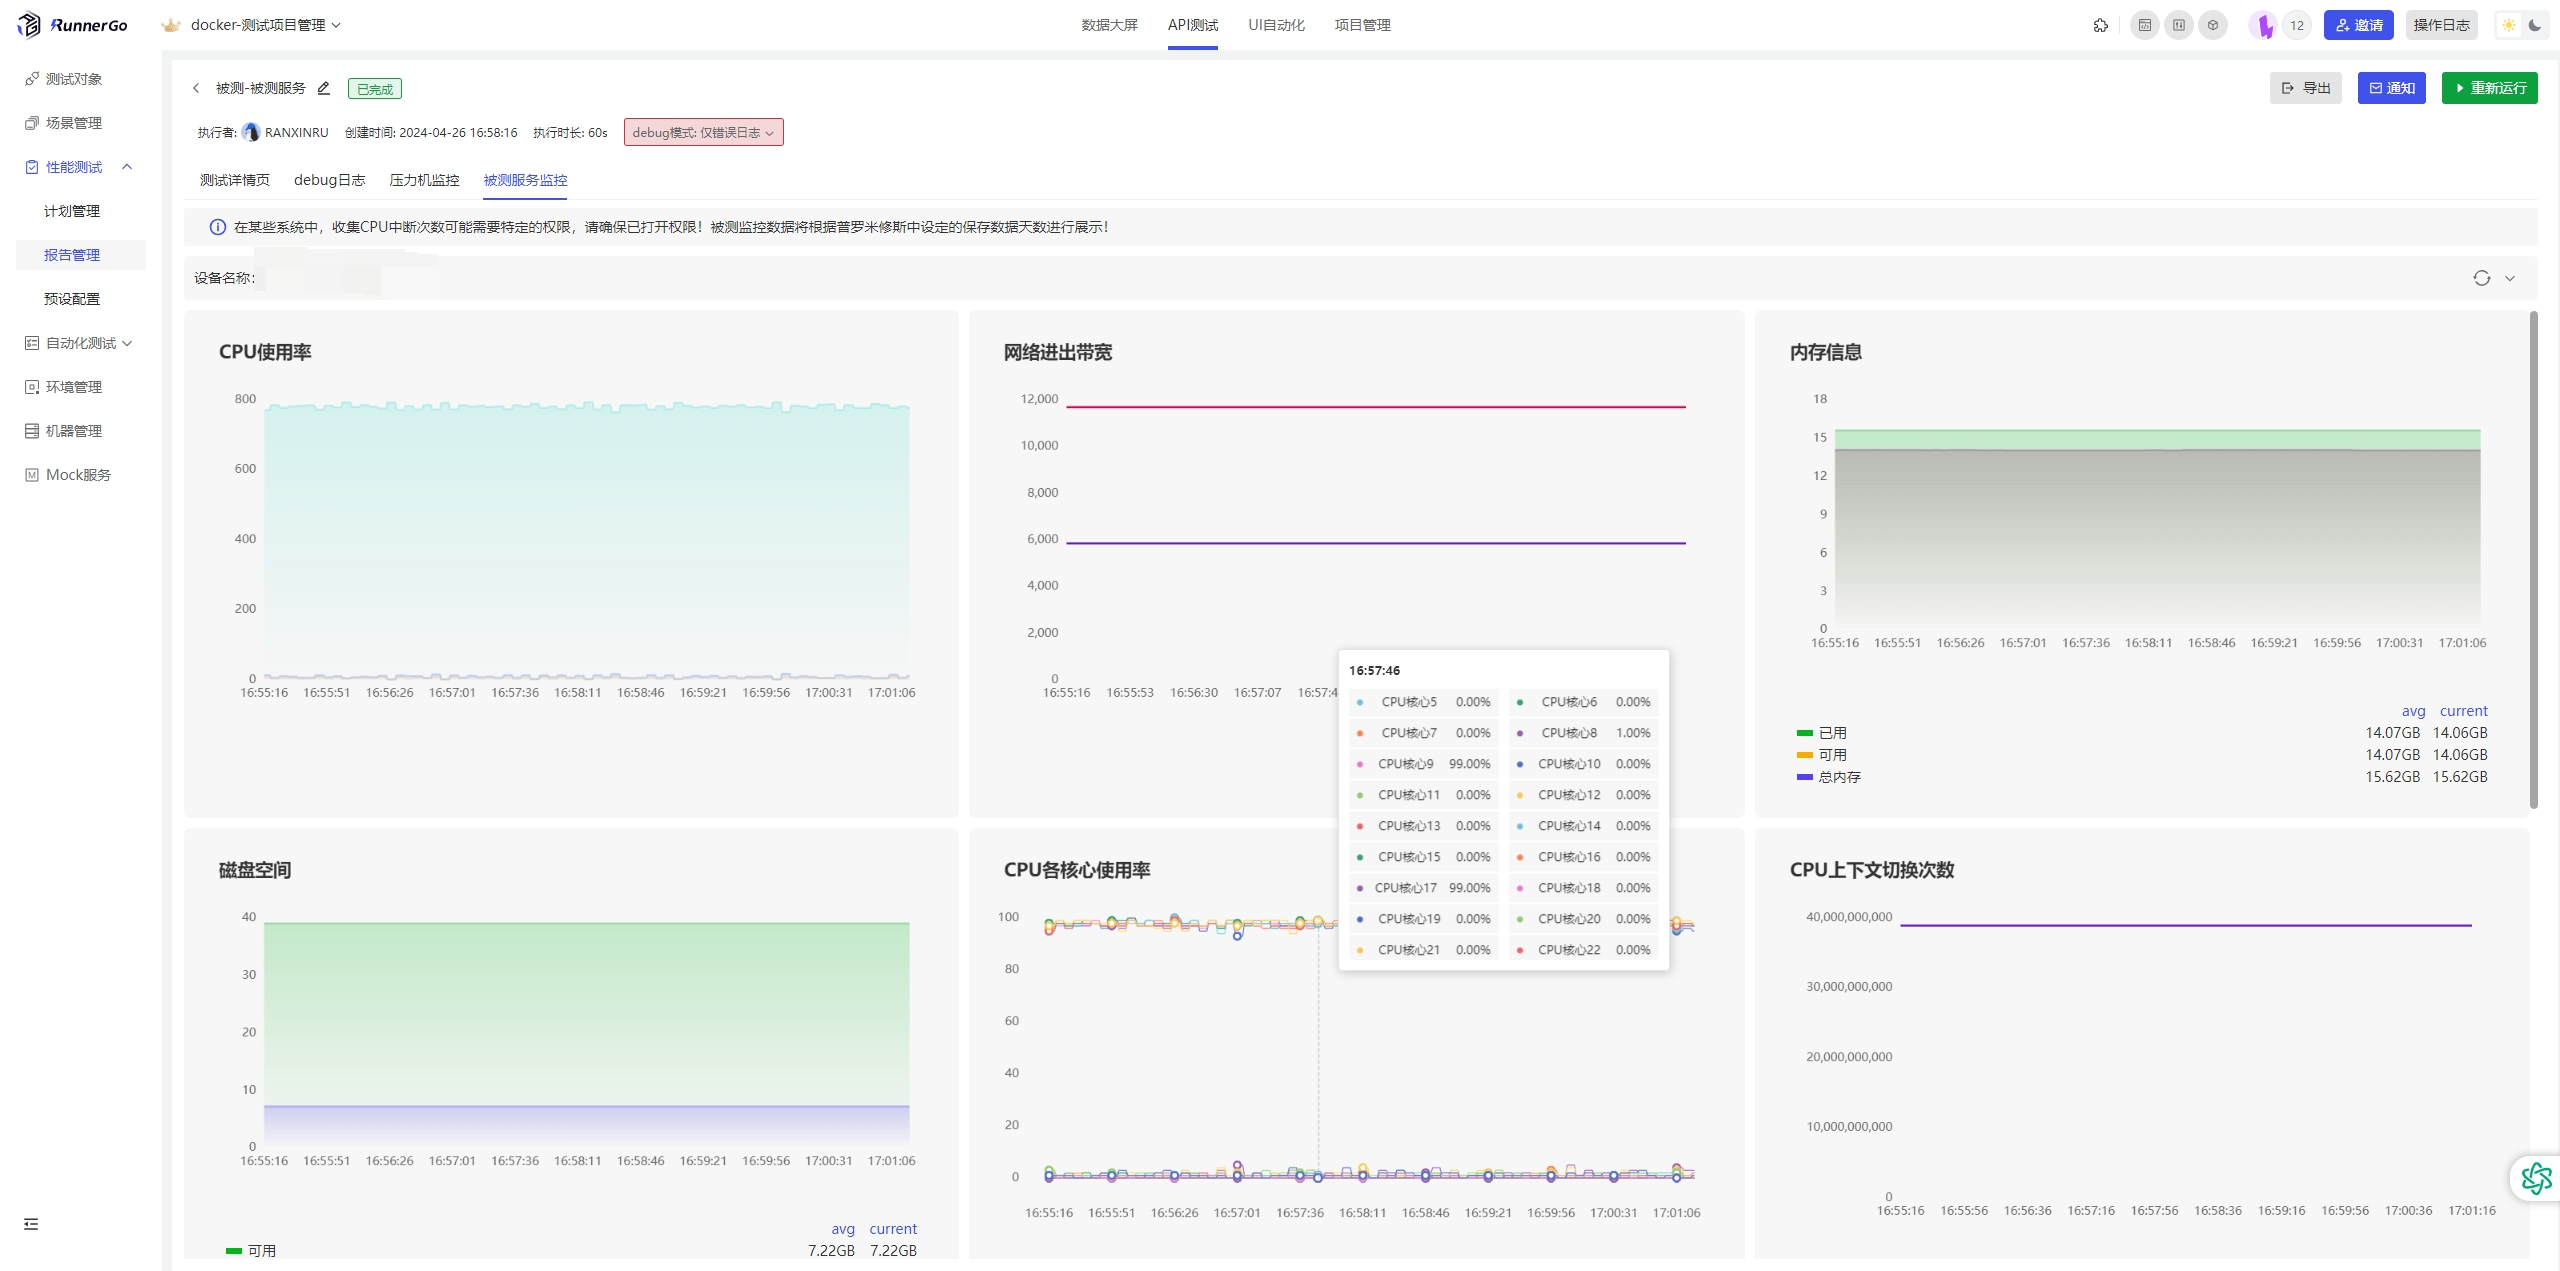The width and height of the screenshot is (2560, 1271).
Task: Open the 12 team members badge
Action: 2297,25
